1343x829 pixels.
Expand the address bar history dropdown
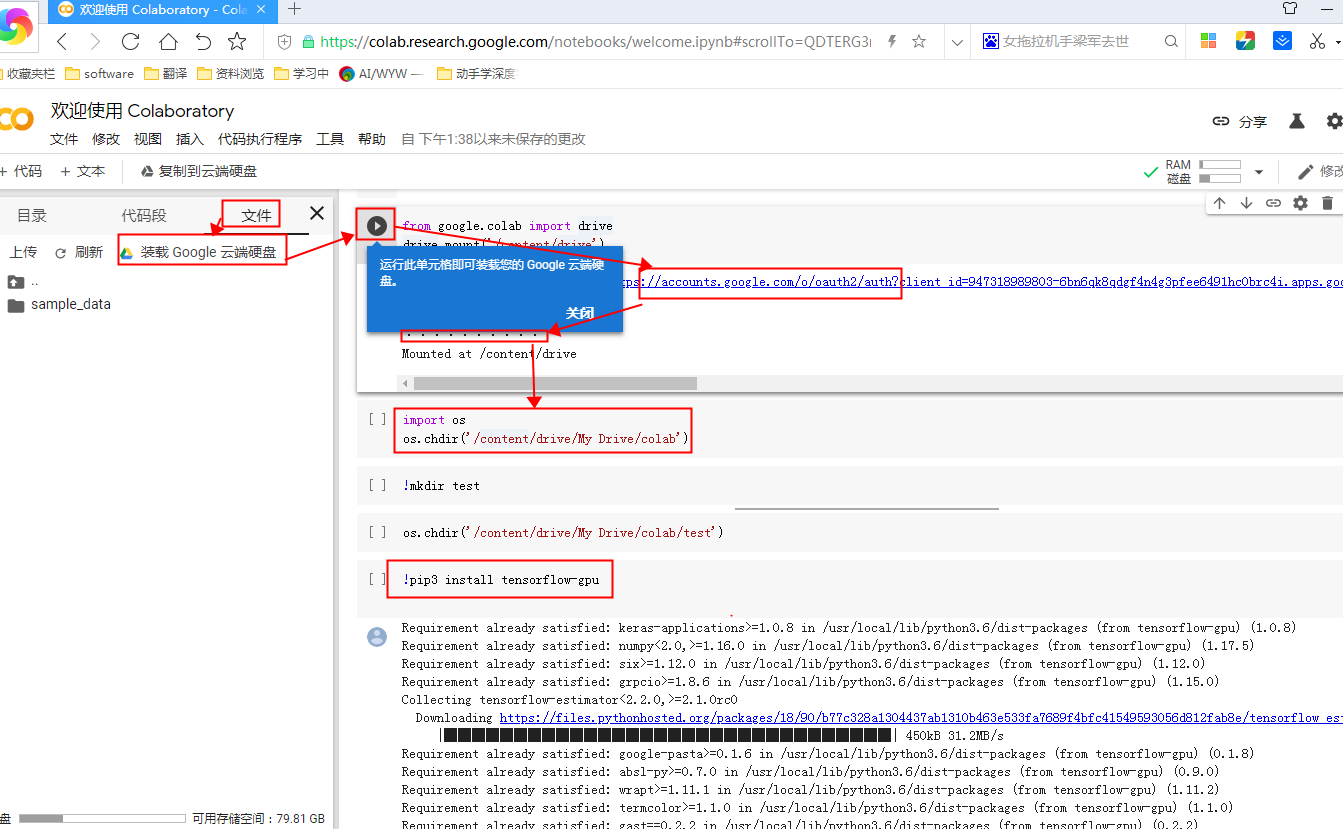coord(957,42)
